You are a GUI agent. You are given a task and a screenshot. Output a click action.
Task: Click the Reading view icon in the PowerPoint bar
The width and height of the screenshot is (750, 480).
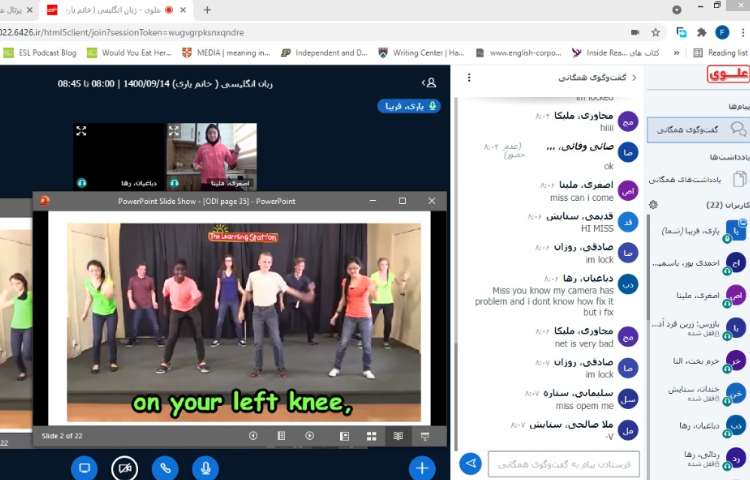click(398, 436)
